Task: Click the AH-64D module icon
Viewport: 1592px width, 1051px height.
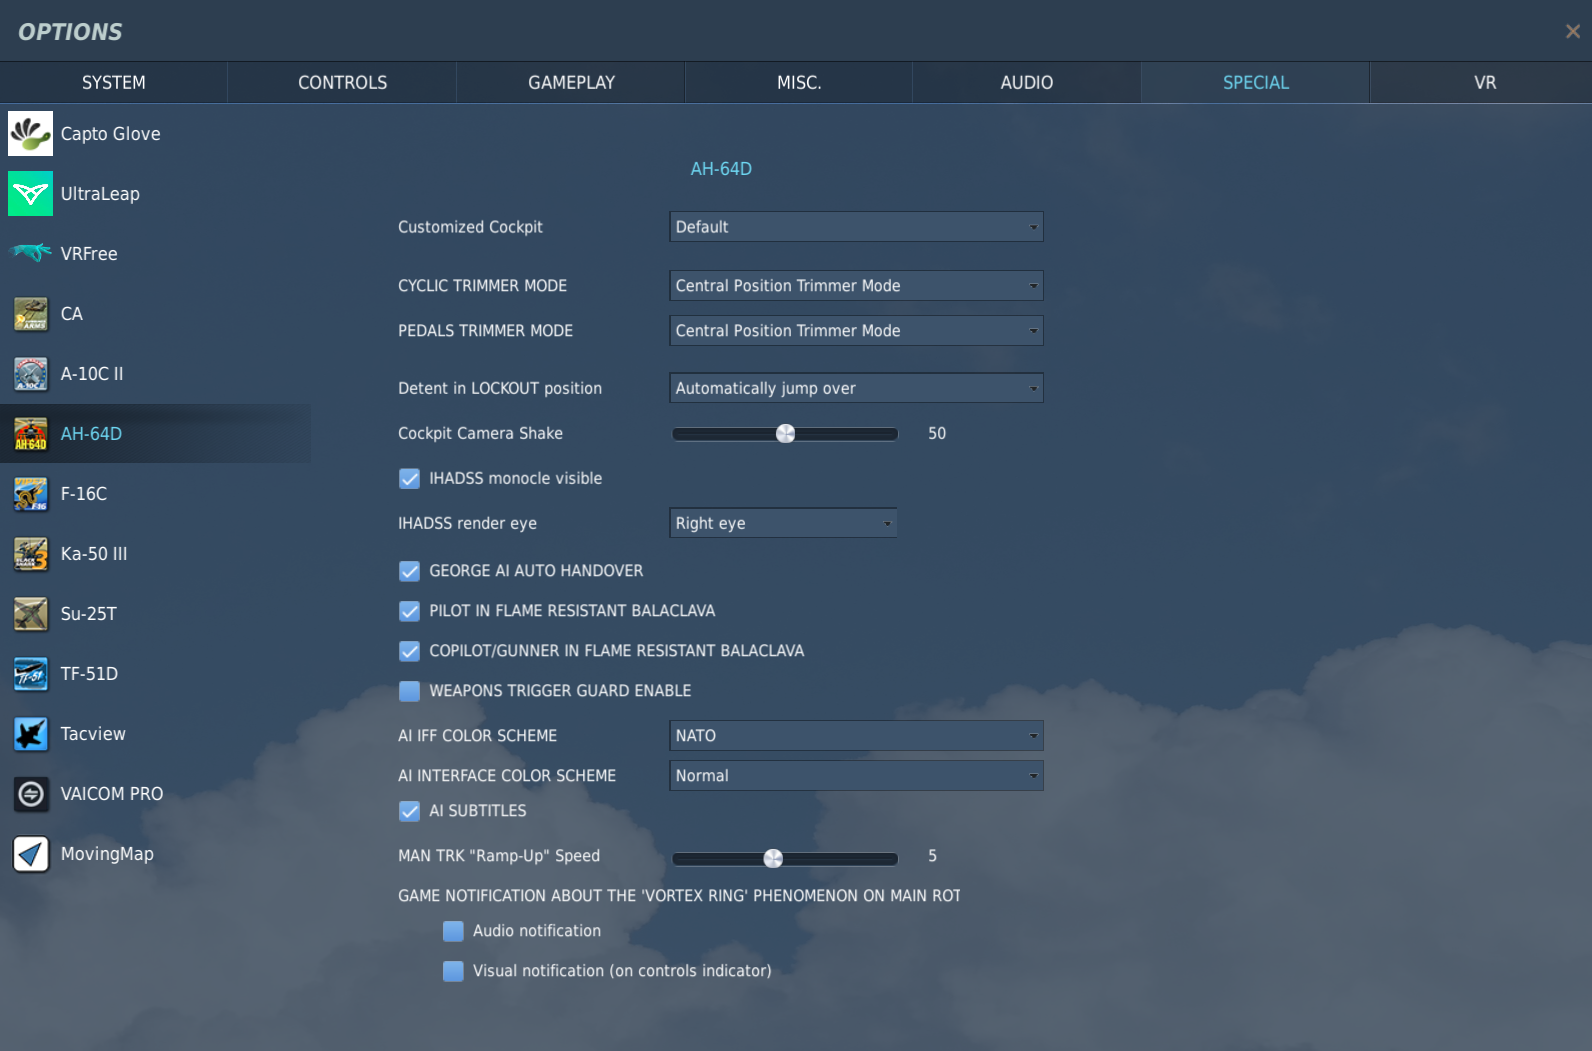Action: (x=30, y=434)
